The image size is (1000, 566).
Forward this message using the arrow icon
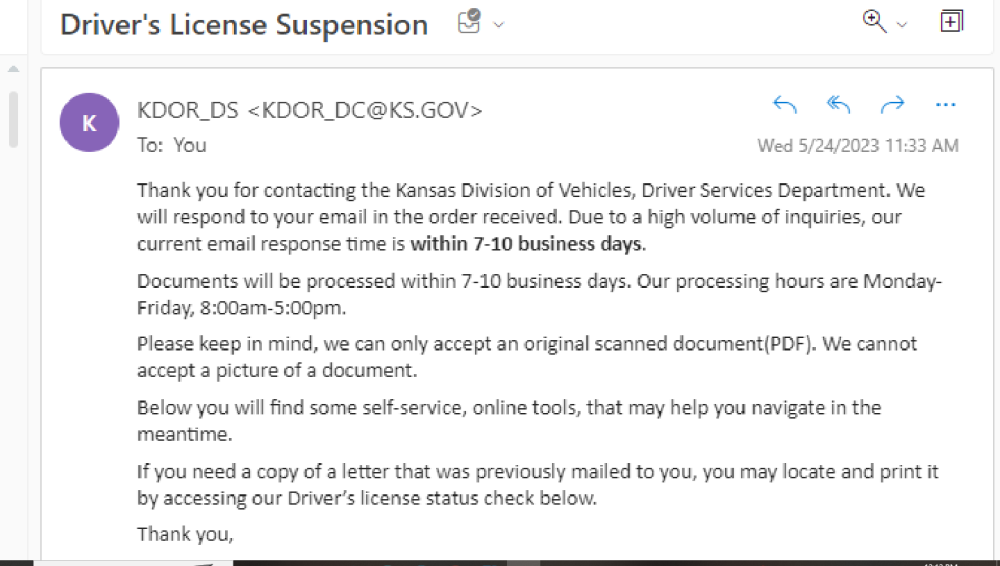(892, 104)
